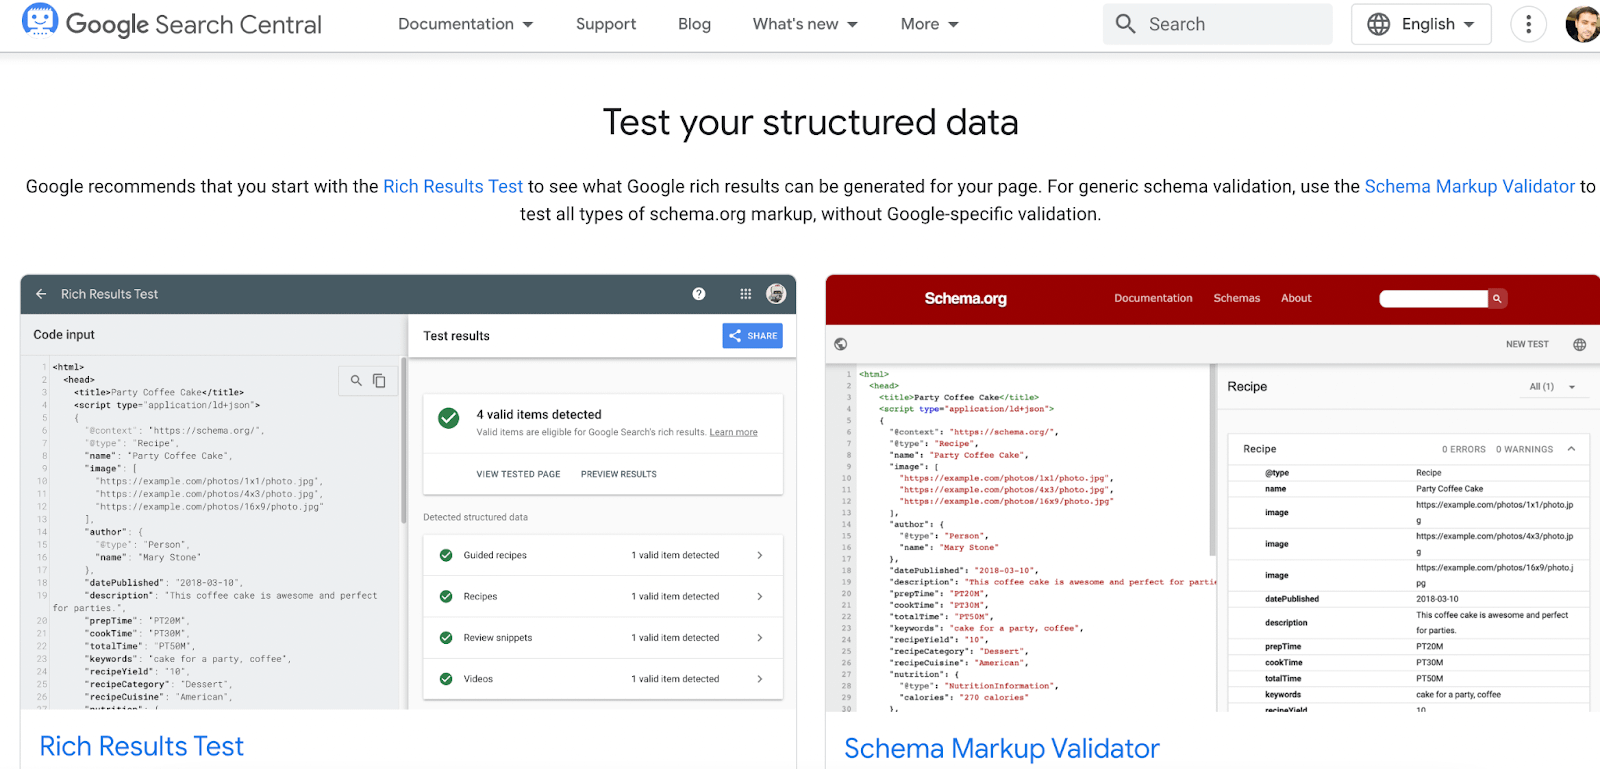This screenshot has width=1600, height=769.
Task: Open the three-dot more options menu
Action: [x=1528, y=24]
